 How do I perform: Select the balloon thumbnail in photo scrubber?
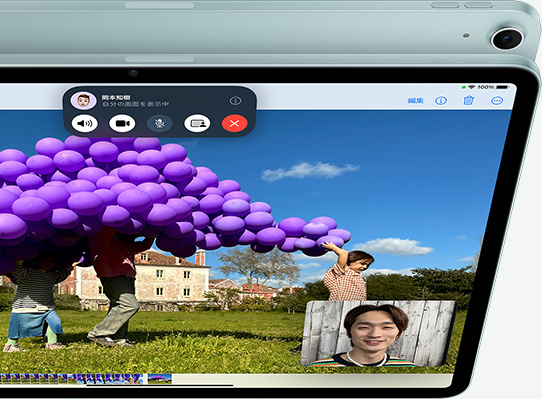coord(160,379)
